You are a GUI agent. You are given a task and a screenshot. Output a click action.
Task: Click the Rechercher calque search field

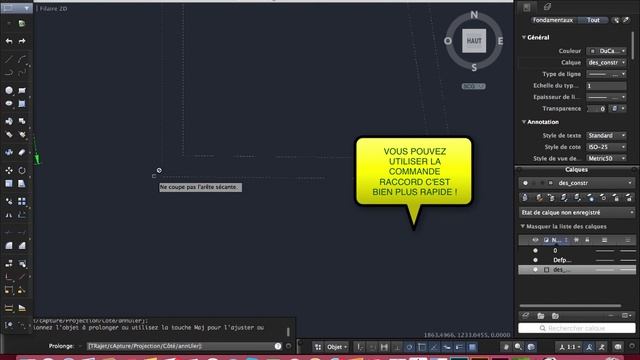click(x=576, y=328)
